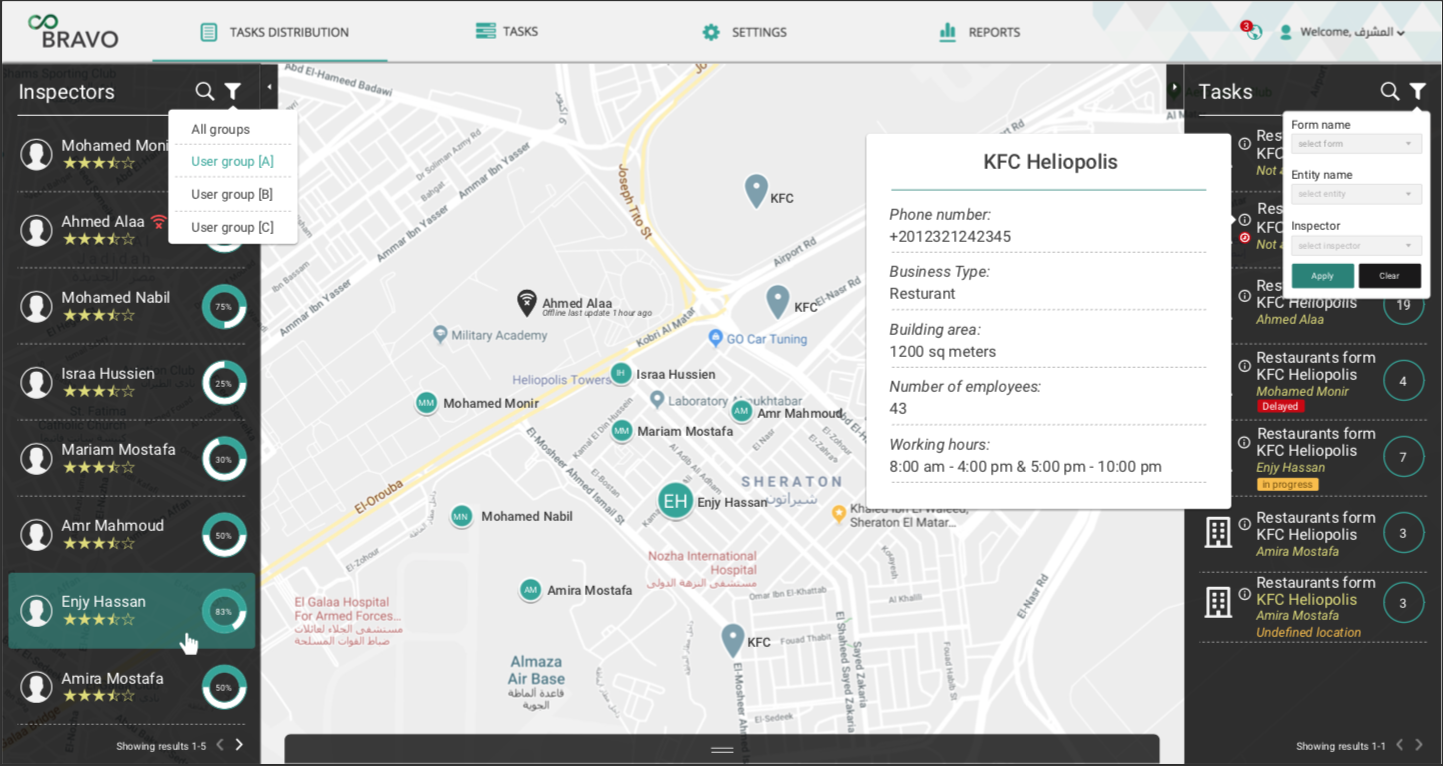Viewport: 1443px width, 766px height.
Task: Select the KFC map pin near Airport Rd
Action: (757, 191)
